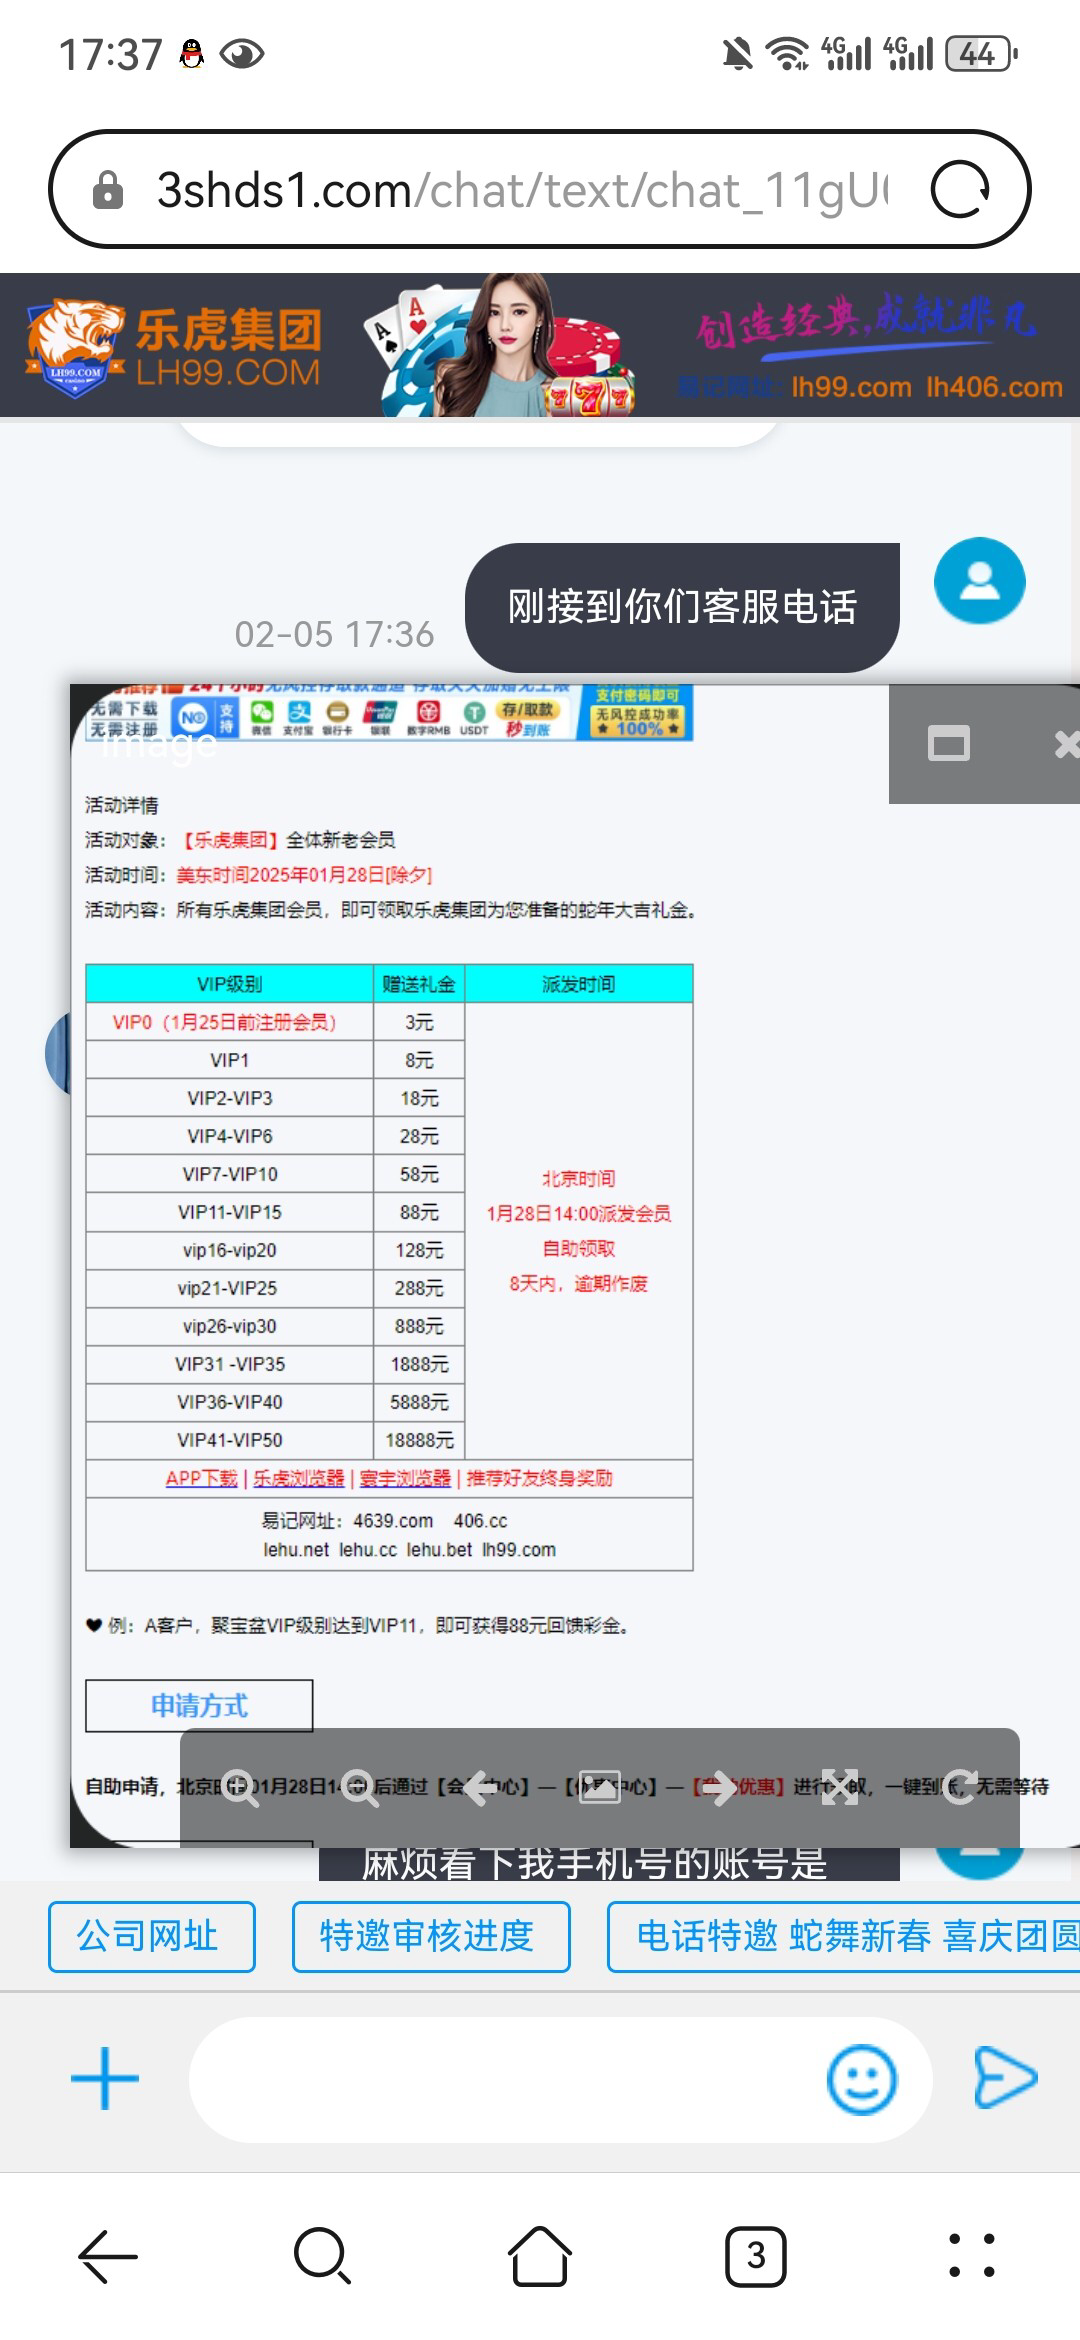Send the chat message
The image size is (1080, 2340).
1005,2078
